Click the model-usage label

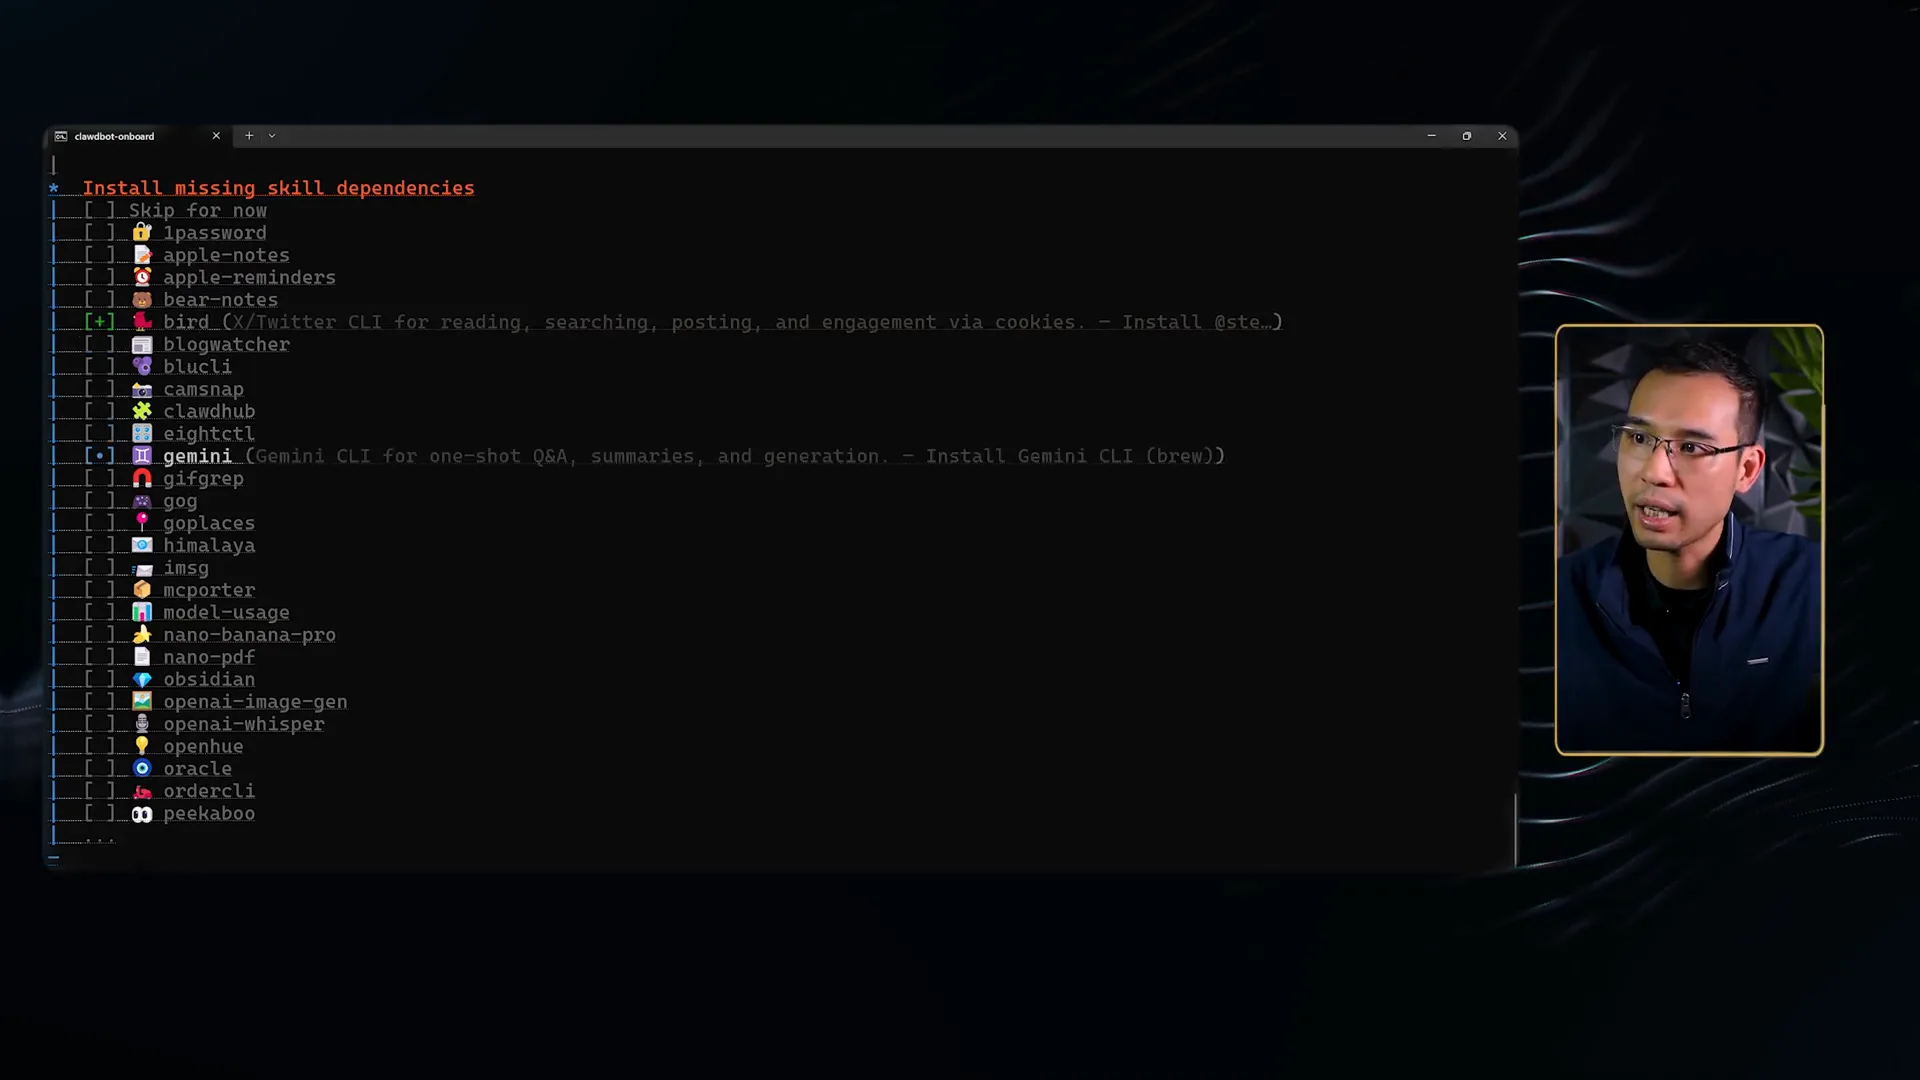(227, 612)
